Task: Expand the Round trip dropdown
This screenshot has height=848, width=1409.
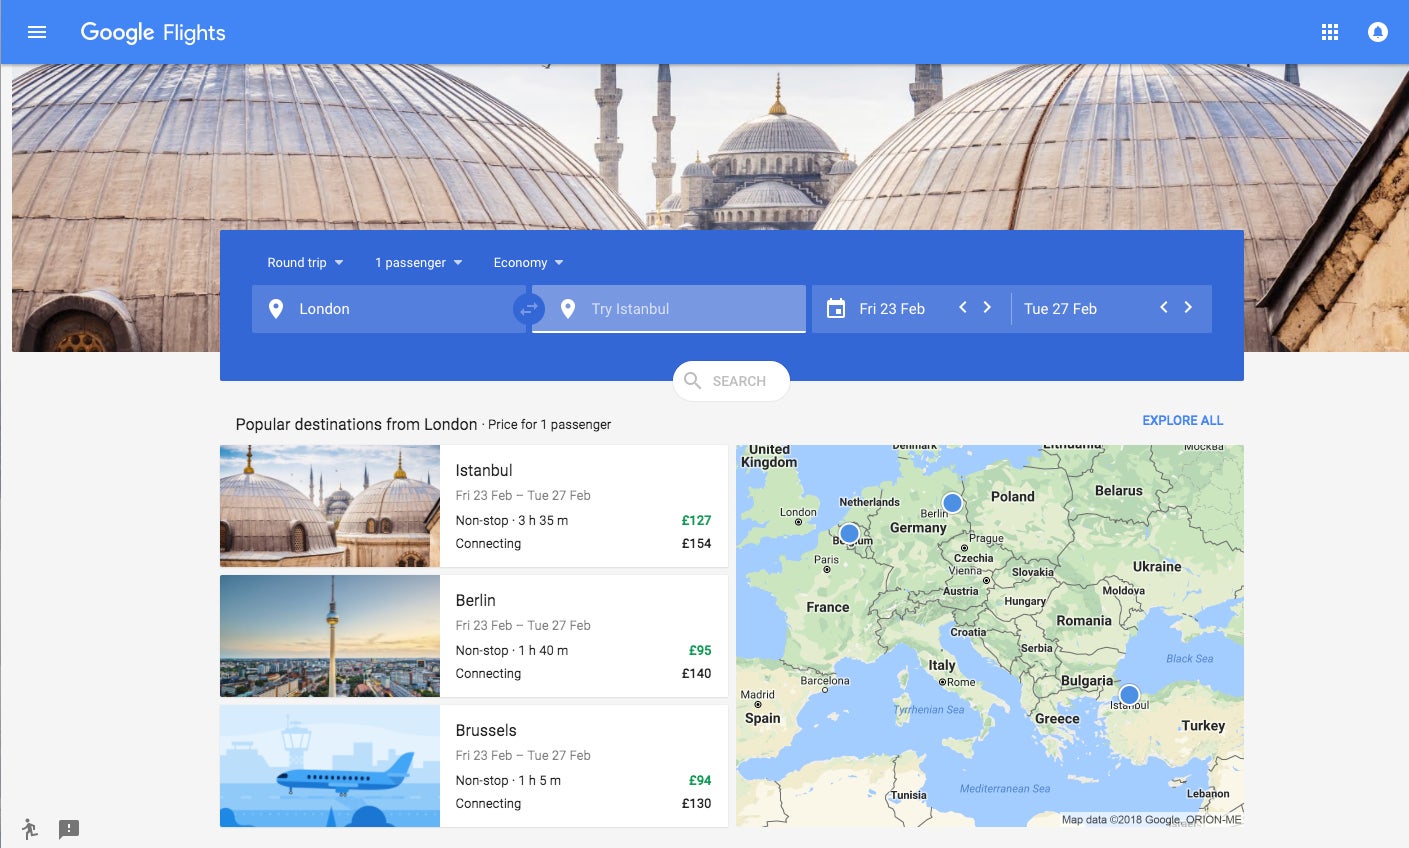Action: [305, 263]
